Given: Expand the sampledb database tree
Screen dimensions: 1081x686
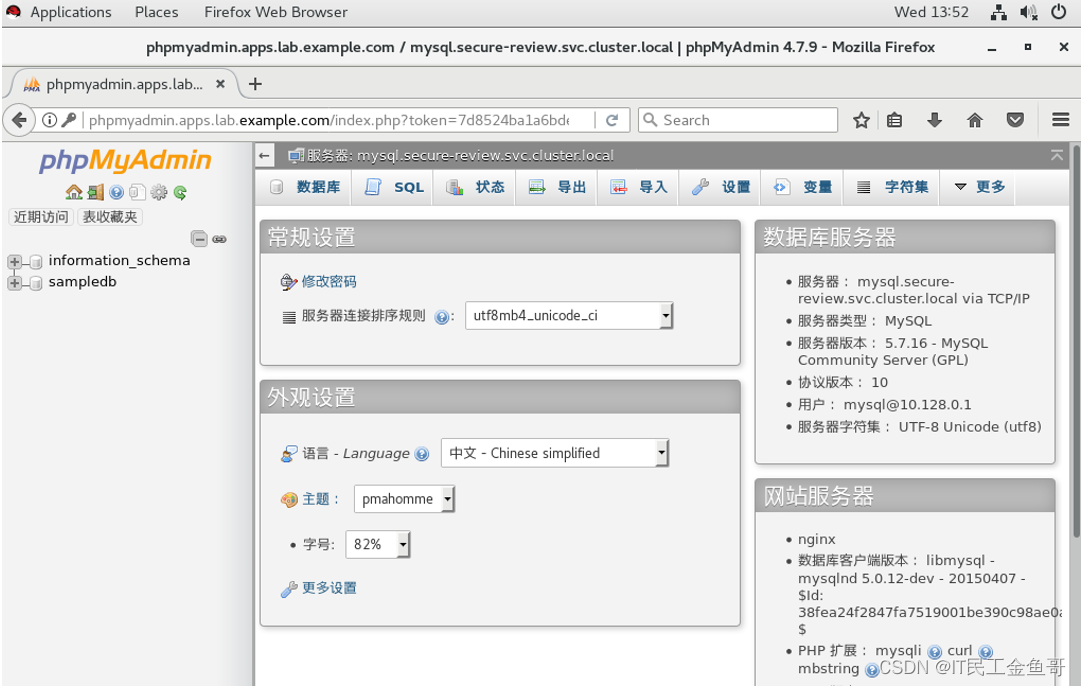Looking at the screenshot, I should 14,283.
